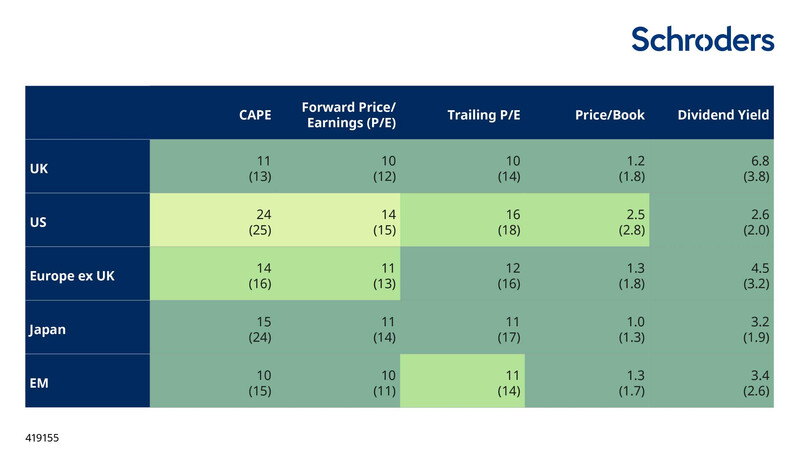The height and width of the screenshot is (453, 800).
Task: Select the Japan row label
Action: [x=48, y=327]
